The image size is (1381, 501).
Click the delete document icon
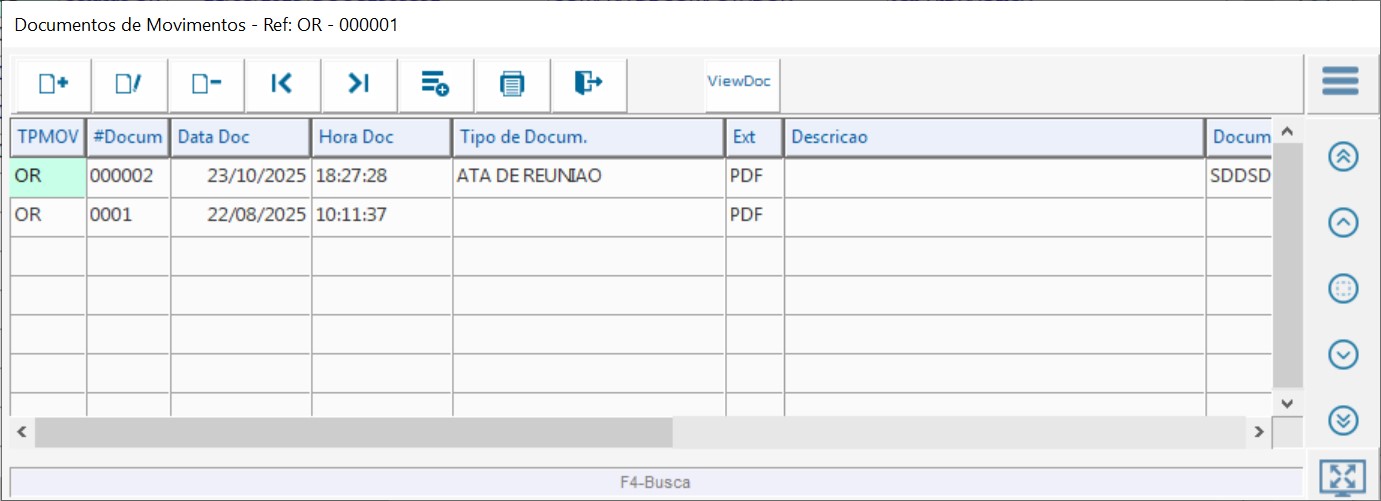click(206, 84)
